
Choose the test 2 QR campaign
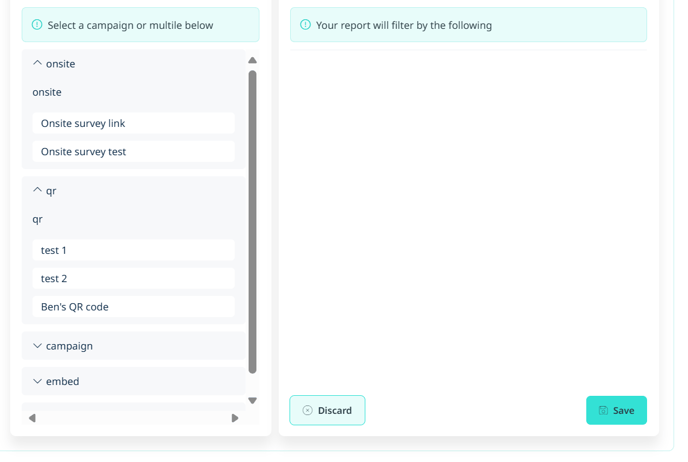[x=133, y=279]
